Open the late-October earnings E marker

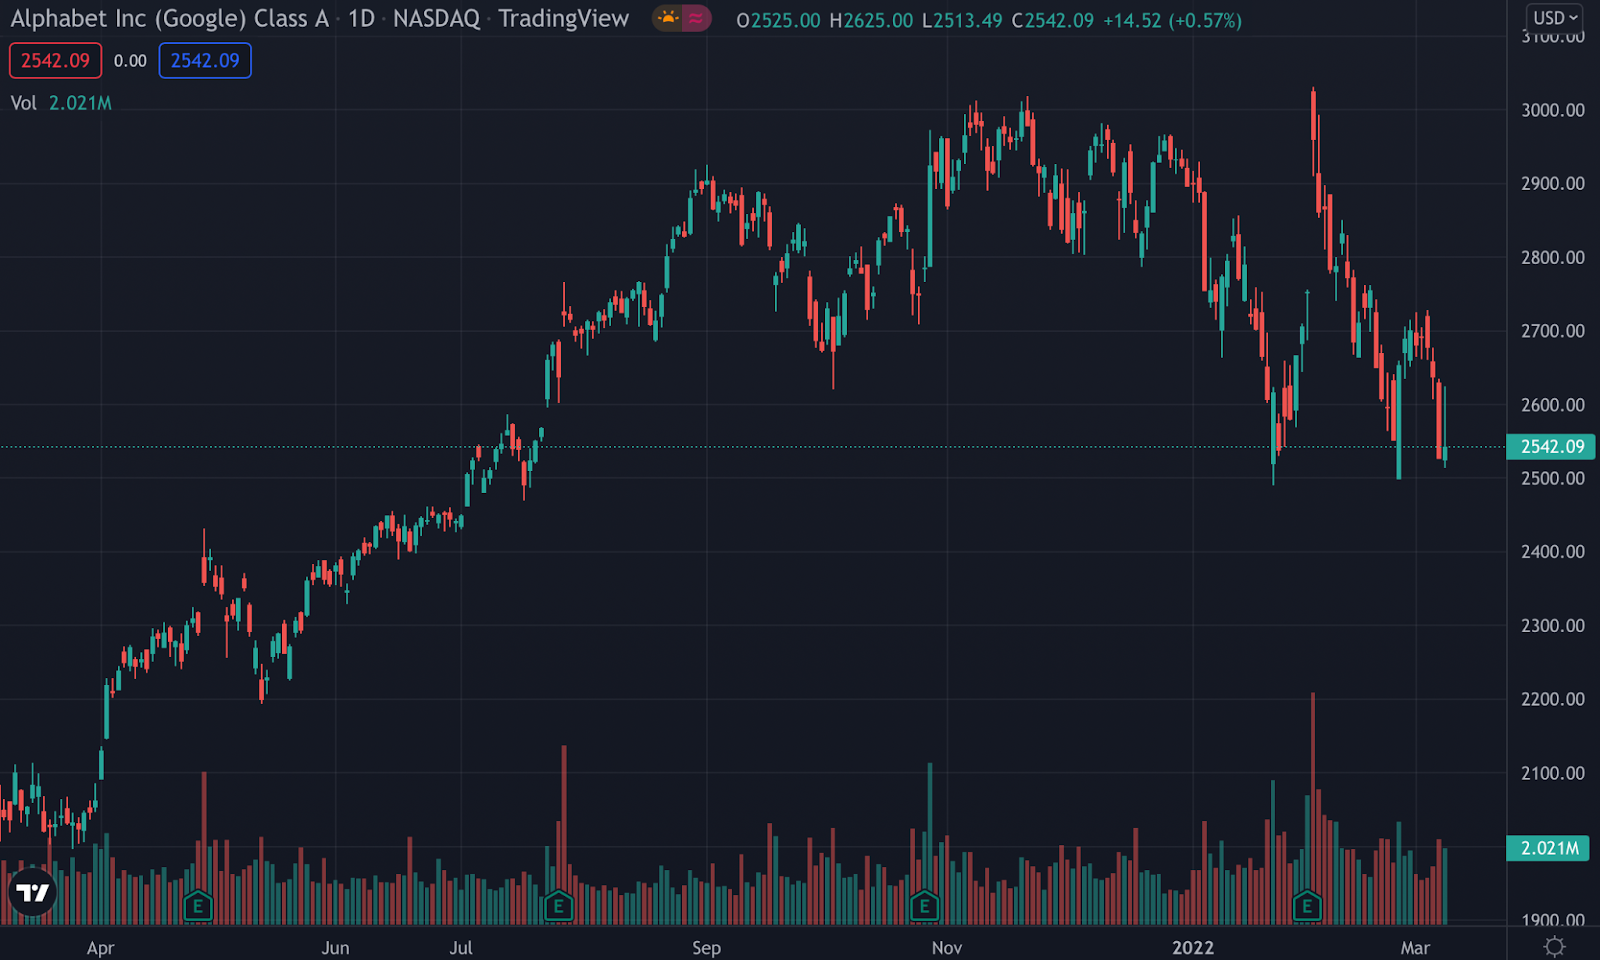(924, 907)
